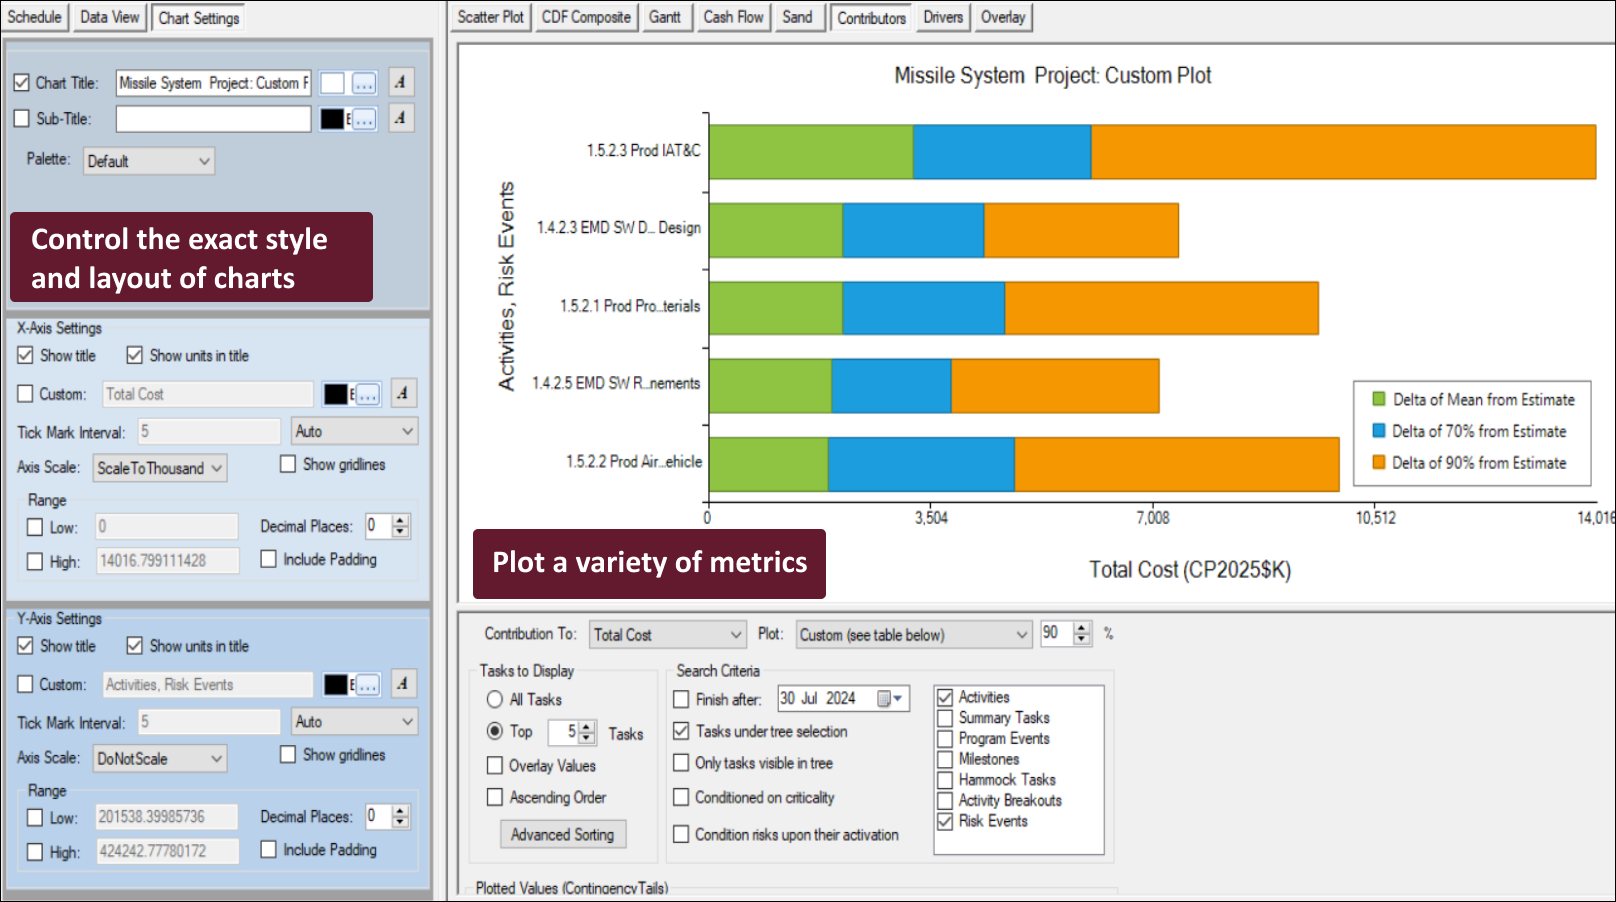1616x902 pixels.
Task: Open font settings for the Sub-Title
Action: point(400,117)
